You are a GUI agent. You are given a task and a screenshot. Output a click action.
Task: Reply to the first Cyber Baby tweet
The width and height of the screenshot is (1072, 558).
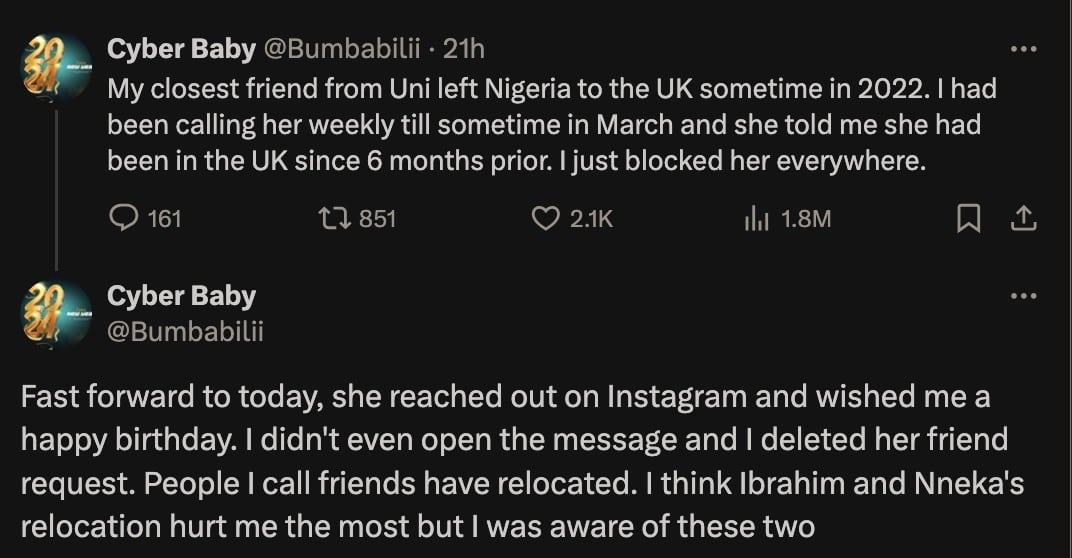[122, 218]
